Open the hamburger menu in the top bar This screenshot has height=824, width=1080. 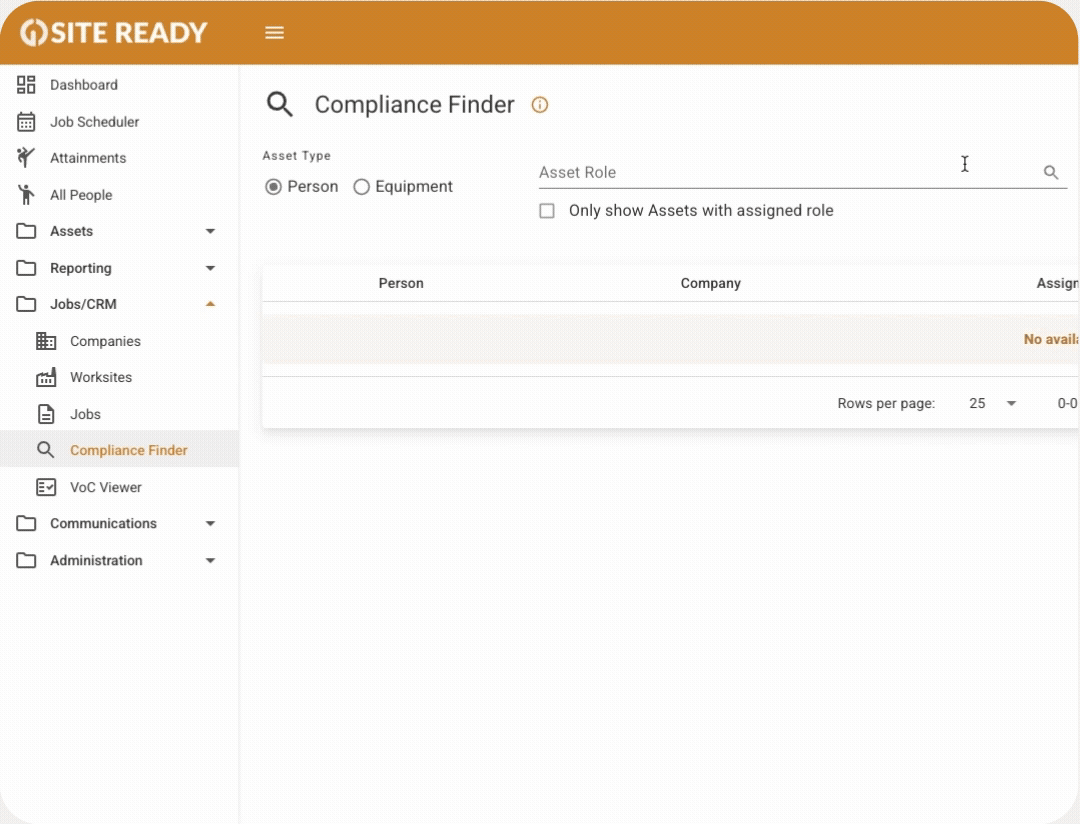[x=274, y=32]
